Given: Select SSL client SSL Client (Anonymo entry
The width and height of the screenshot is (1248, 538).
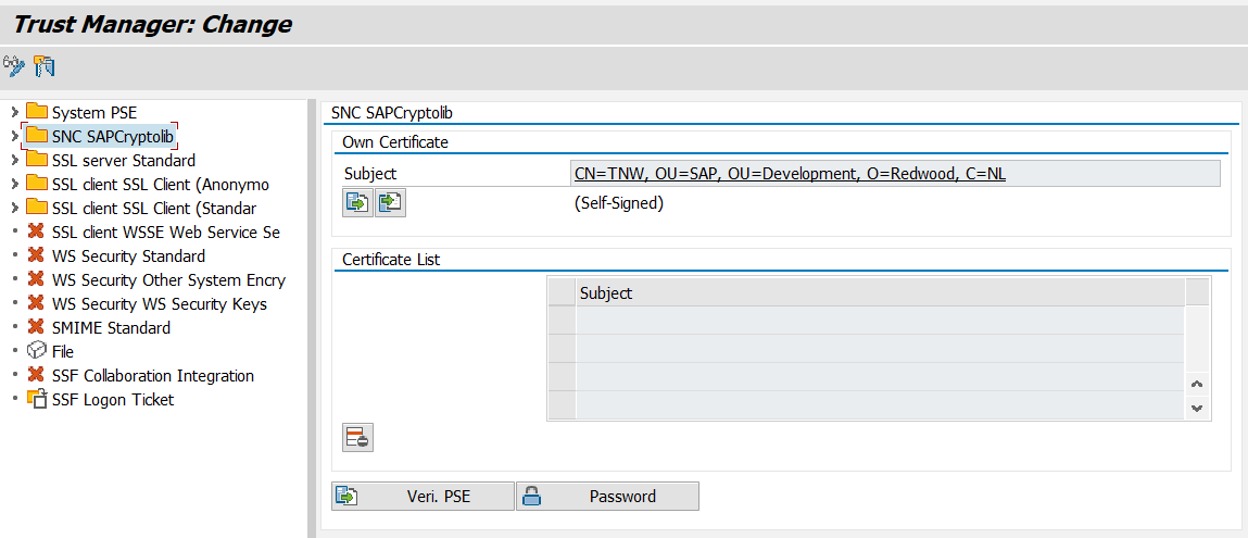Looking at the screenshot, I should click(160, 184).
